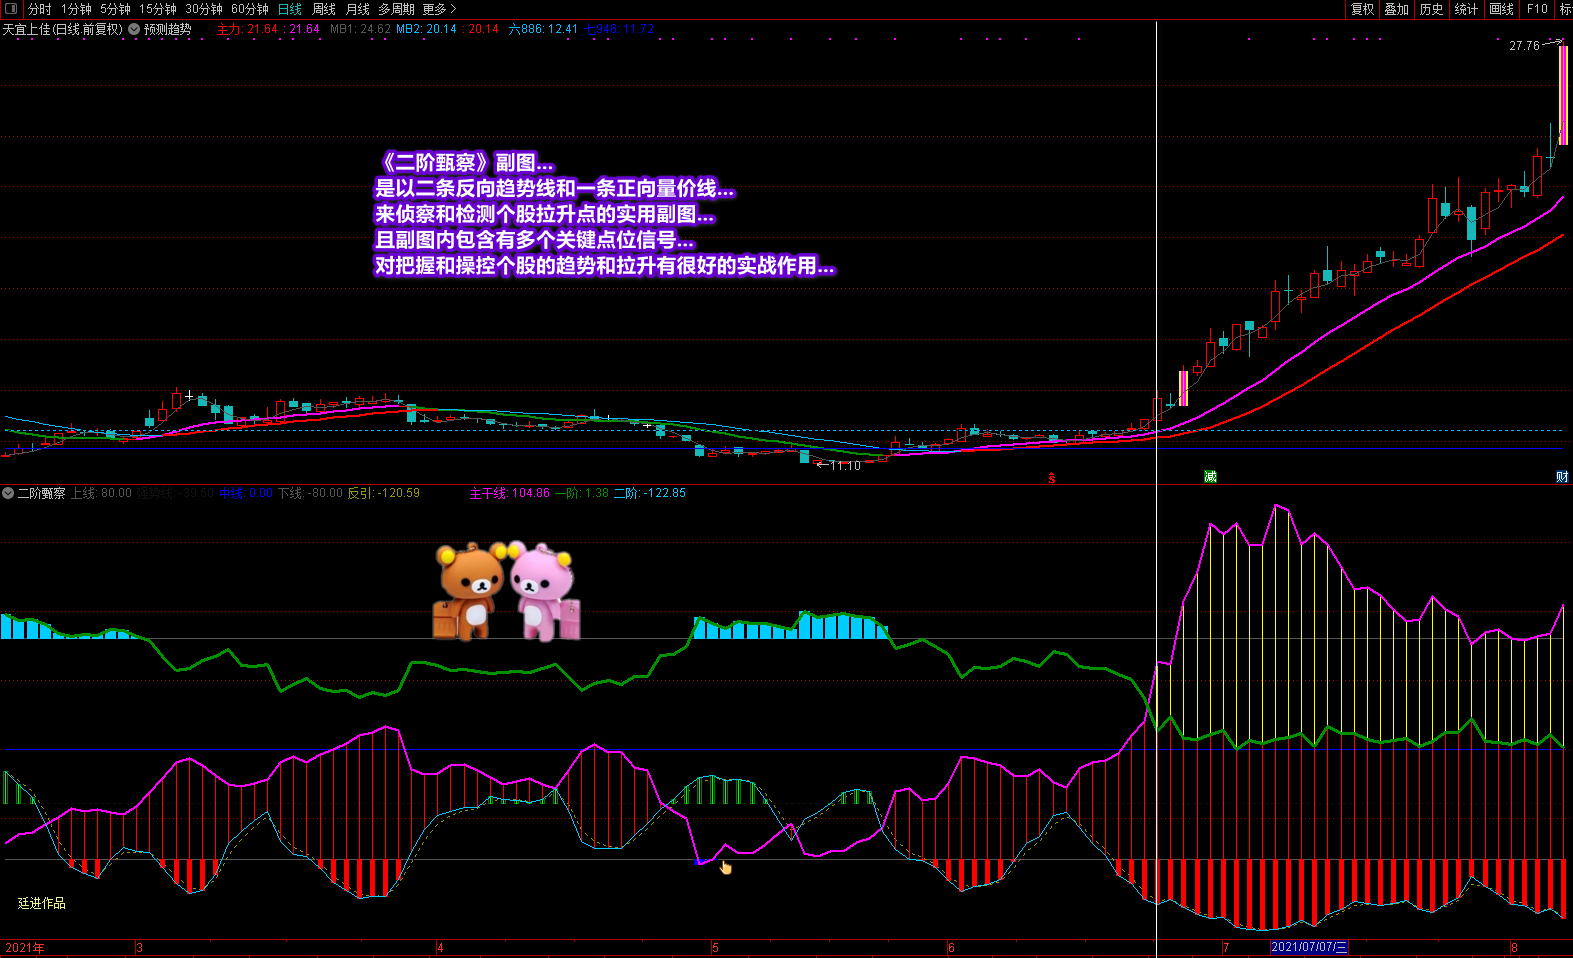Expand the 二阶甄察 sub-chart indicator dropdown
The width and height of the screenshot is (1573, 958).
(8, 493)
